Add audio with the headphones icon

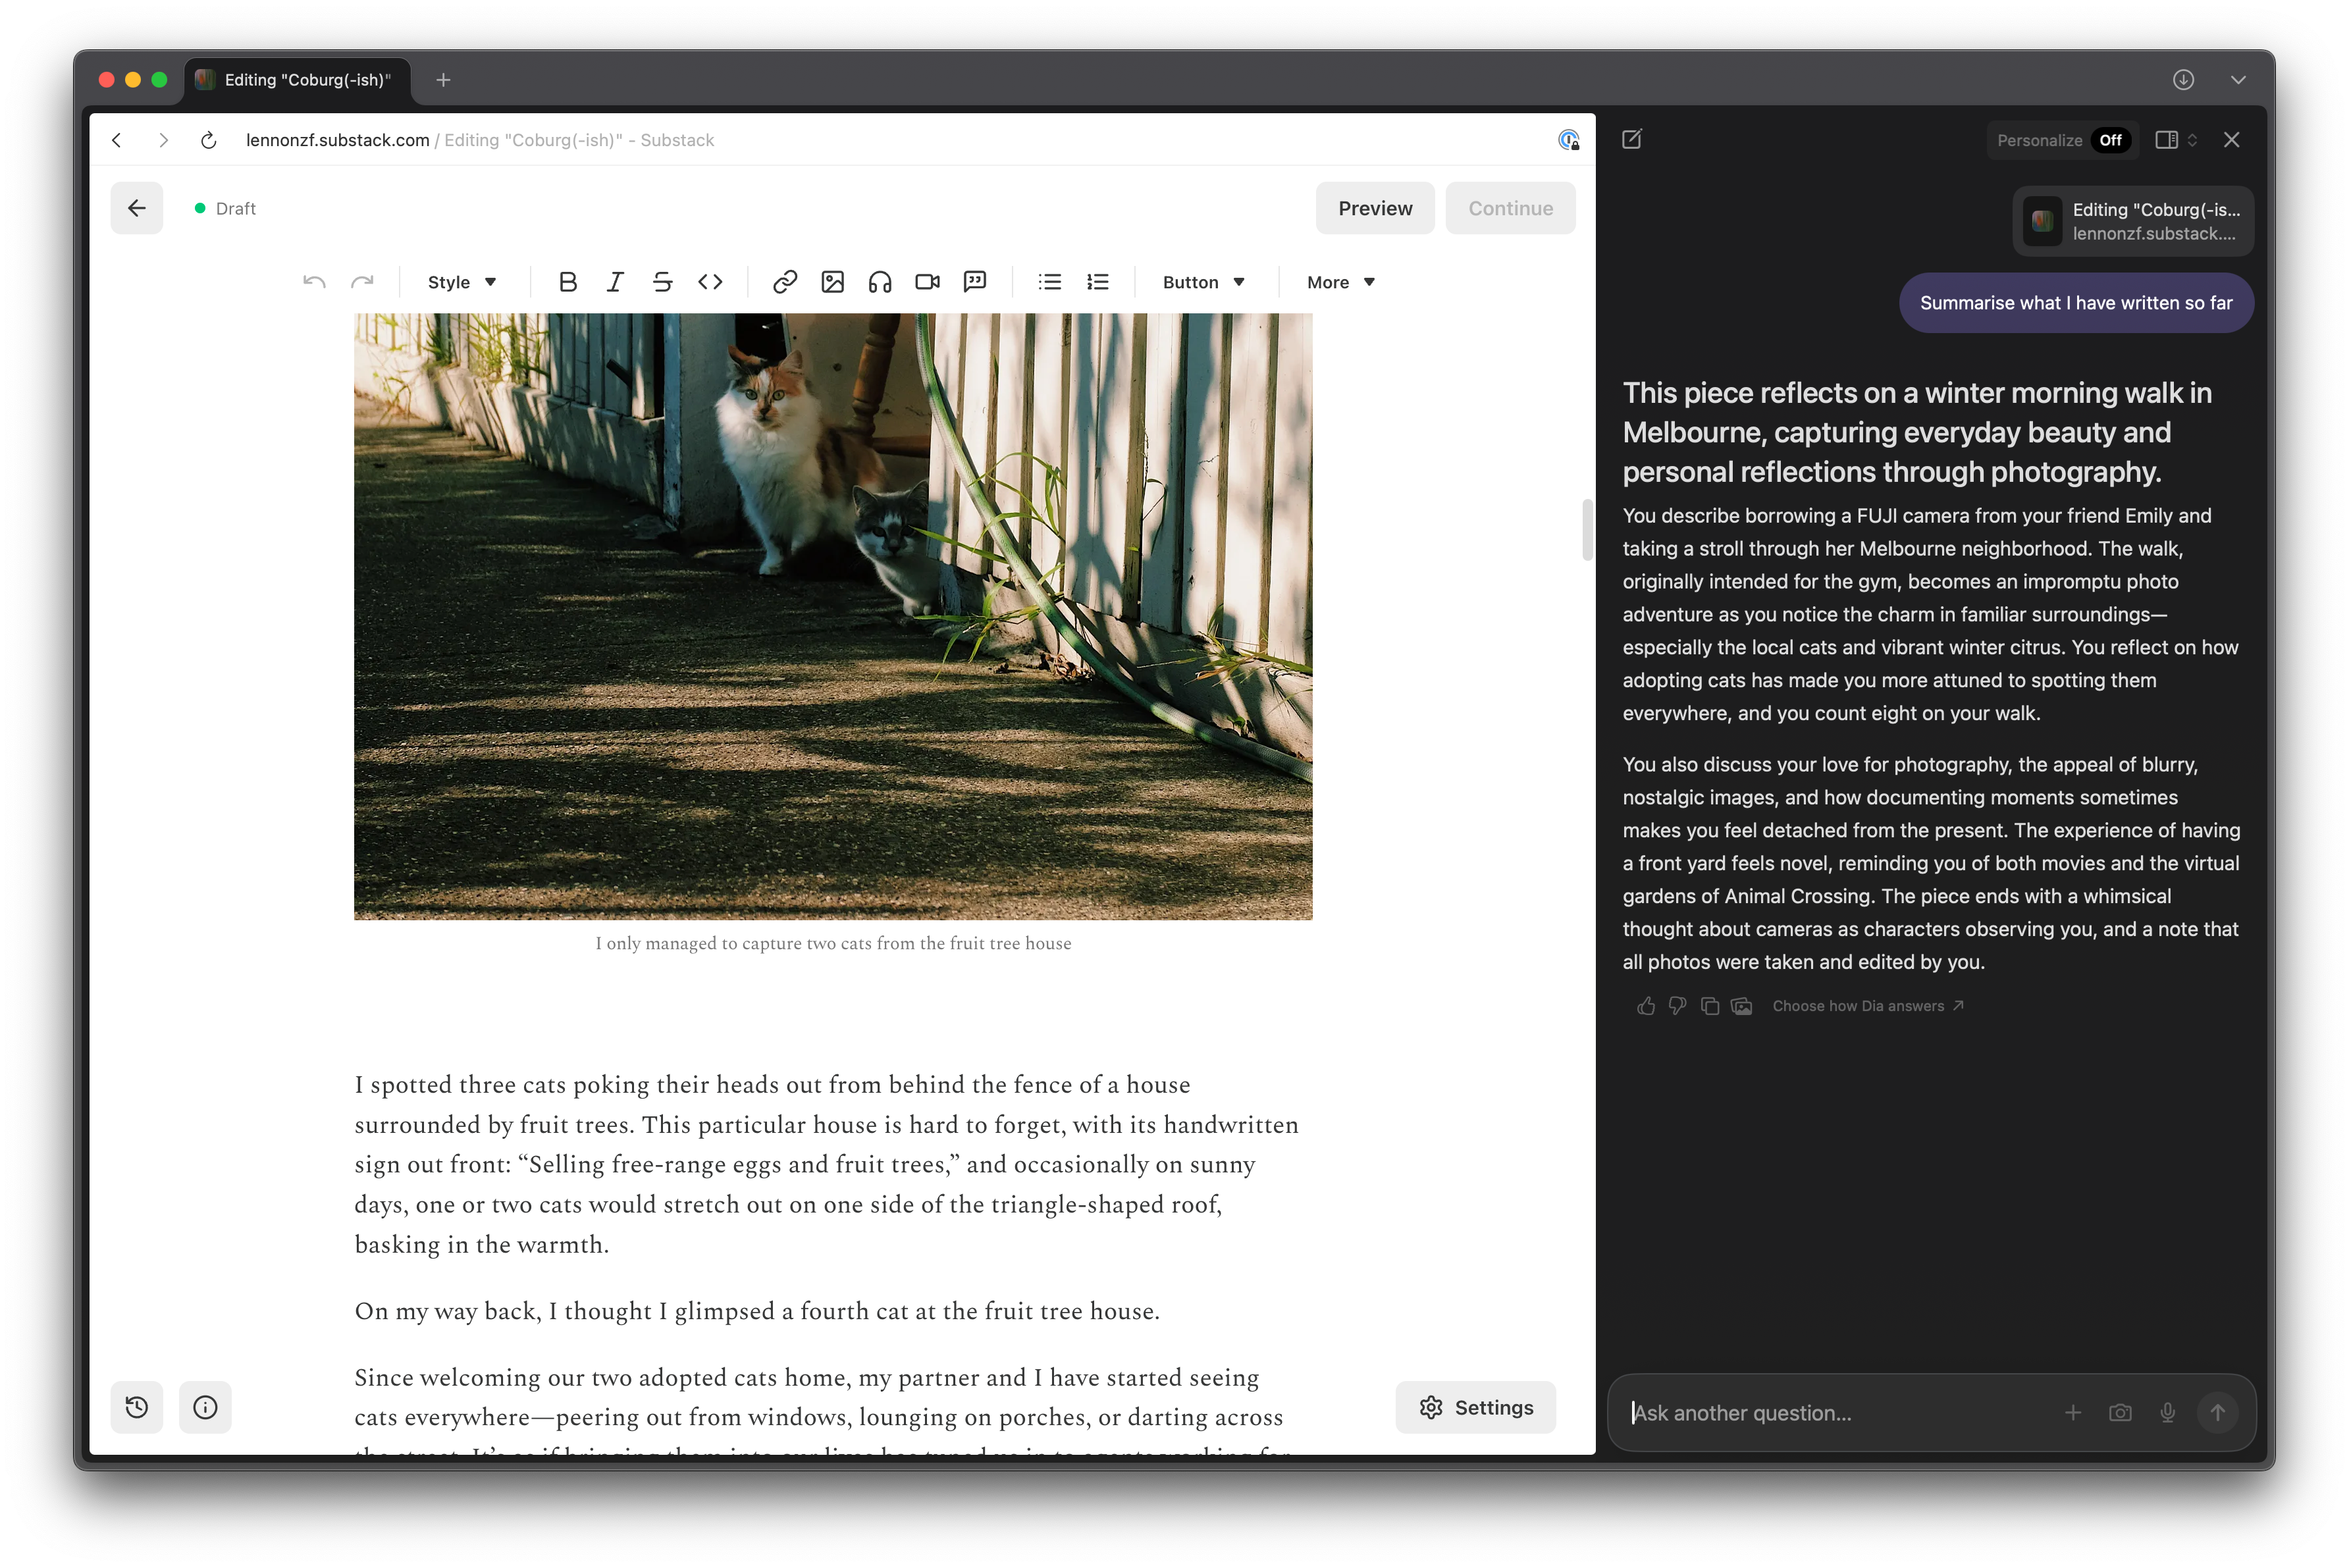[x=880, y=282]
